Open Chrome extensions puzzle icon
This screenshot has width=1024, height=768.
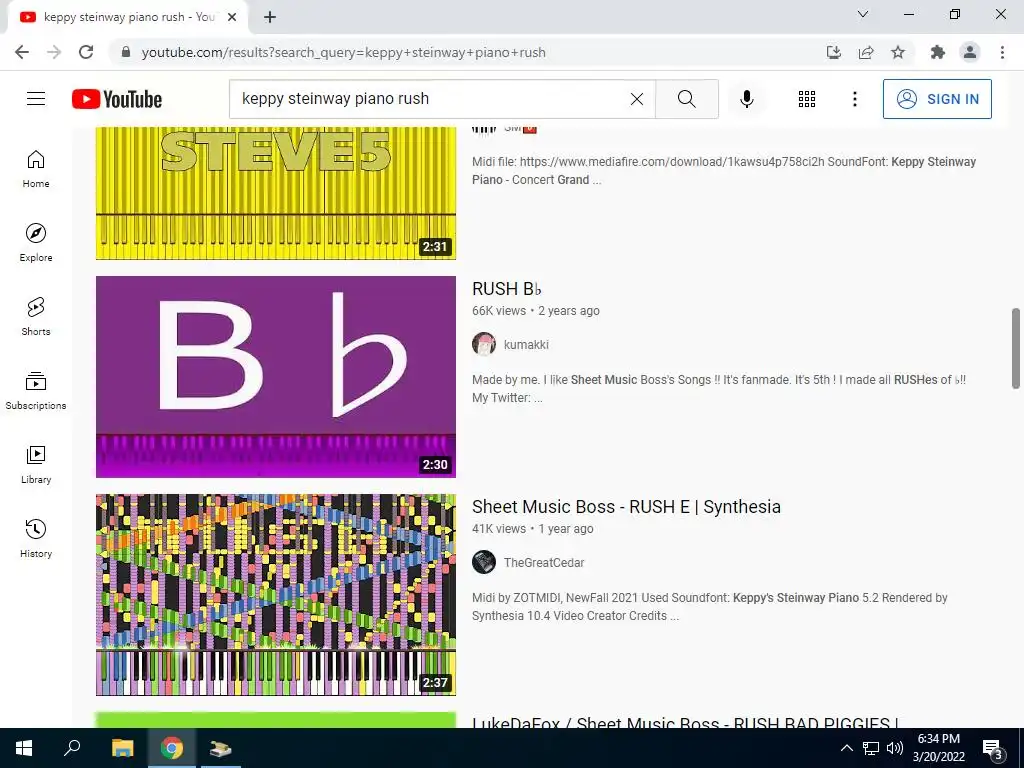tap(938, 52)
